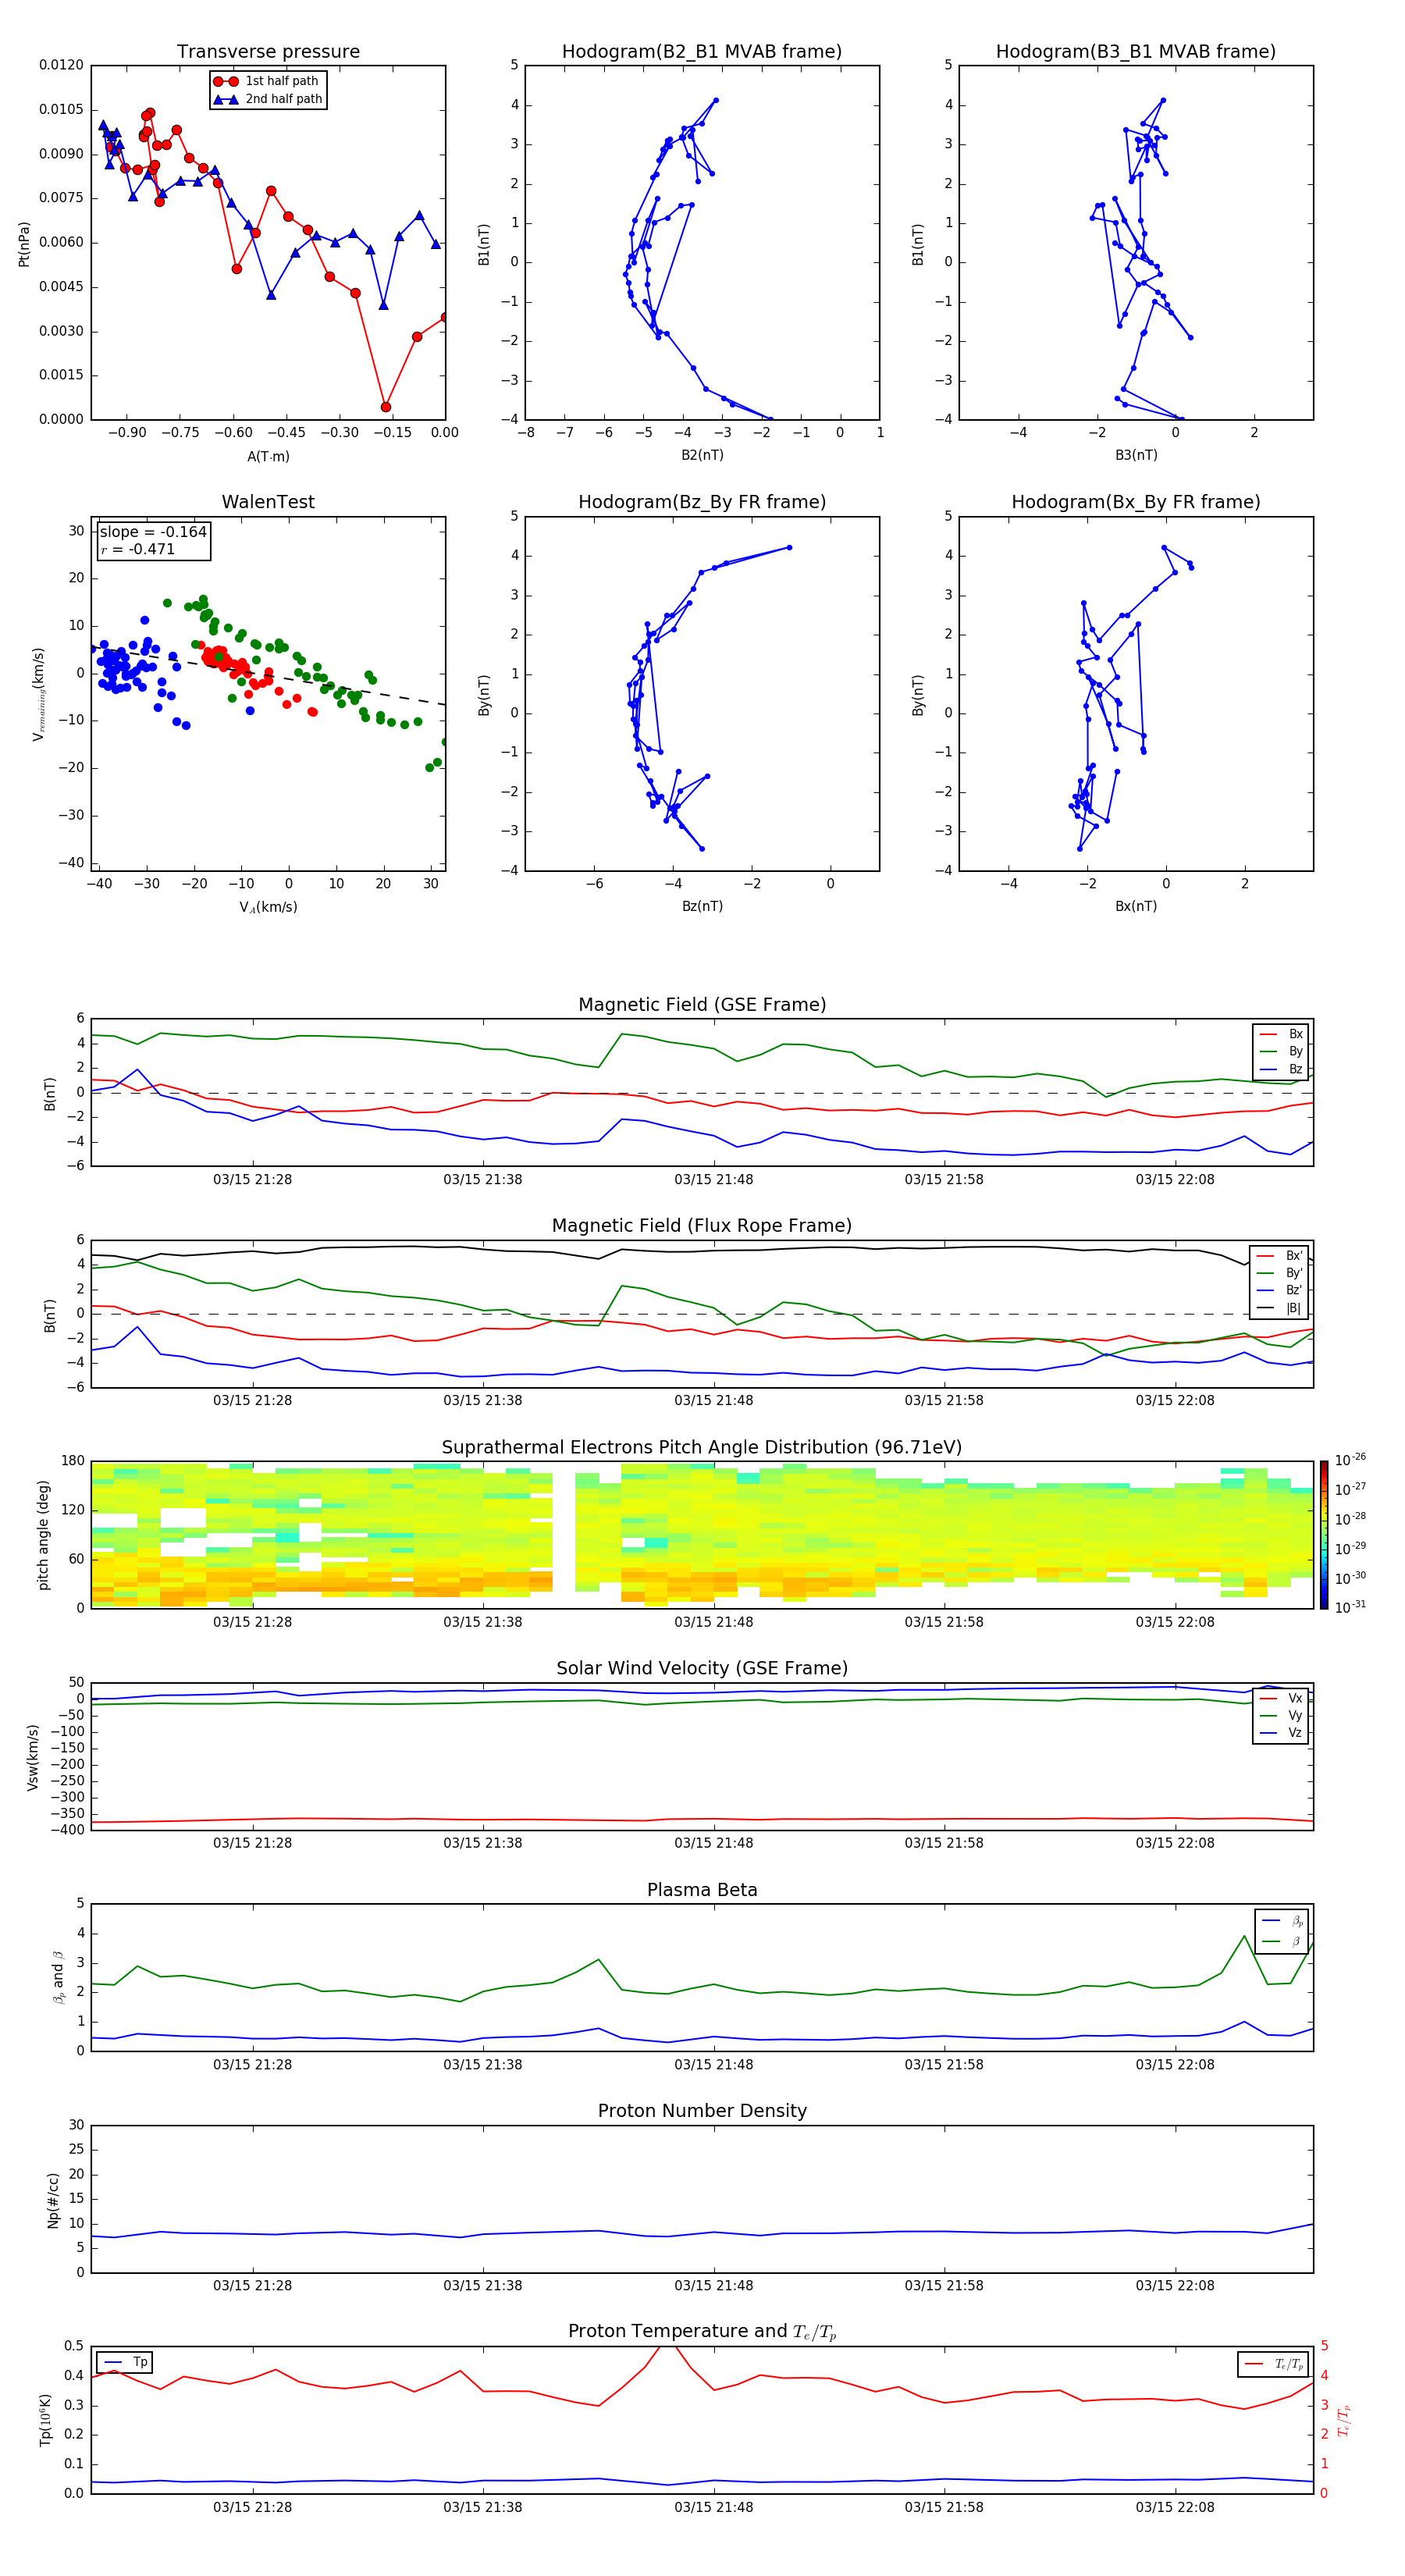Select "Bz'" in the Flux Rope legend
1405x2576 pixels.
[1280, 1290]
